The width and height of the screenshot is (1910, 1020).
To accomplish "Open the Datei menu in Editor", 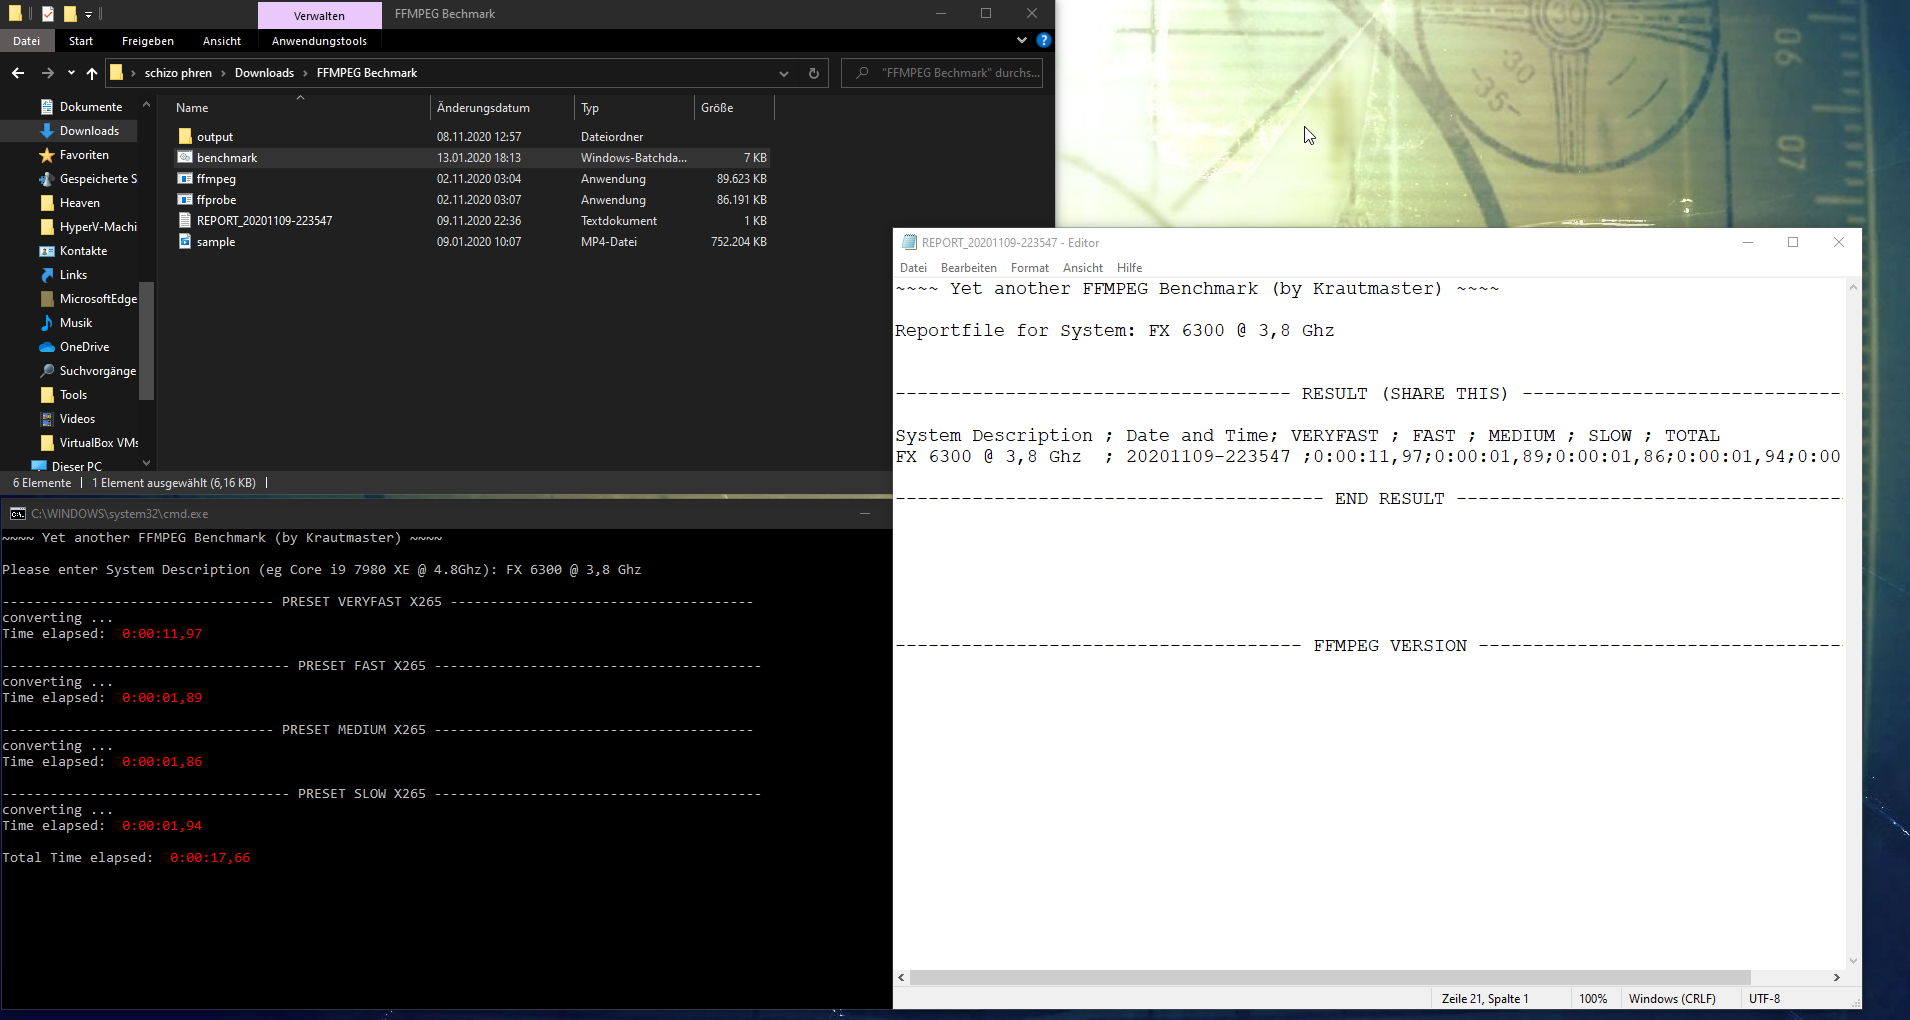I will (913, 268).
